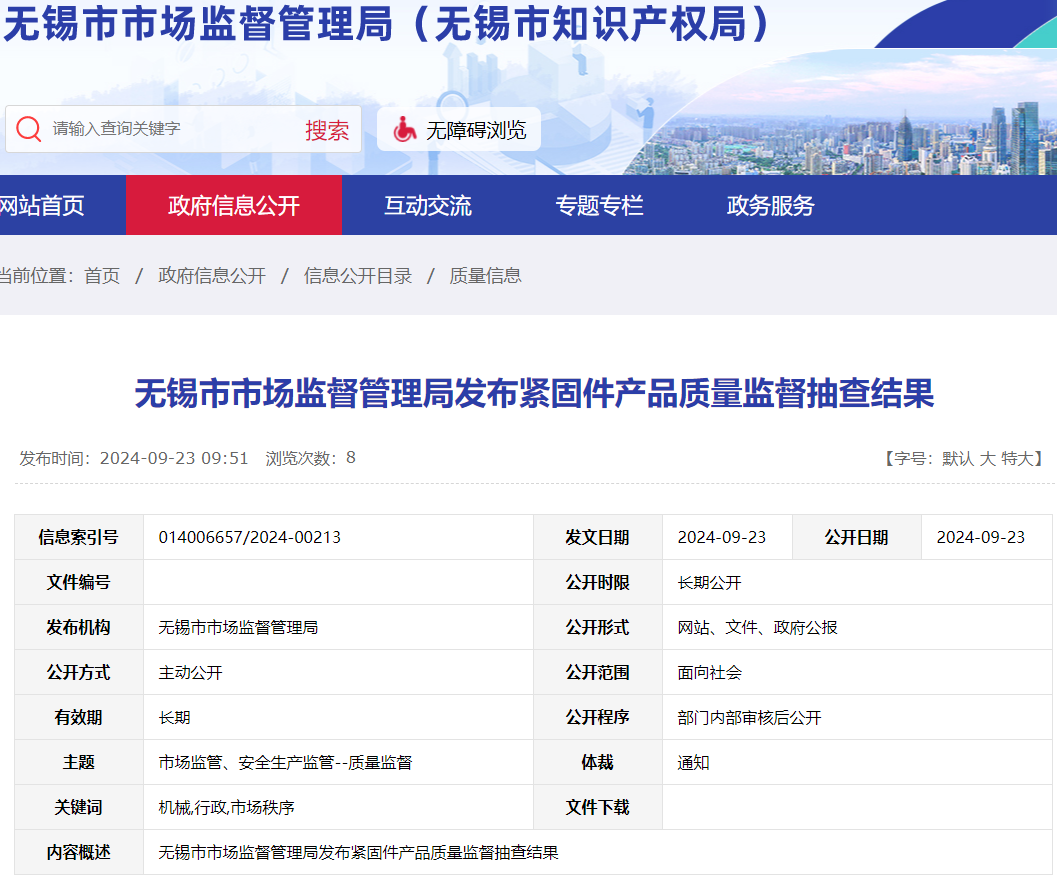Open 专题专栏 navigation menu

[599, 206]
